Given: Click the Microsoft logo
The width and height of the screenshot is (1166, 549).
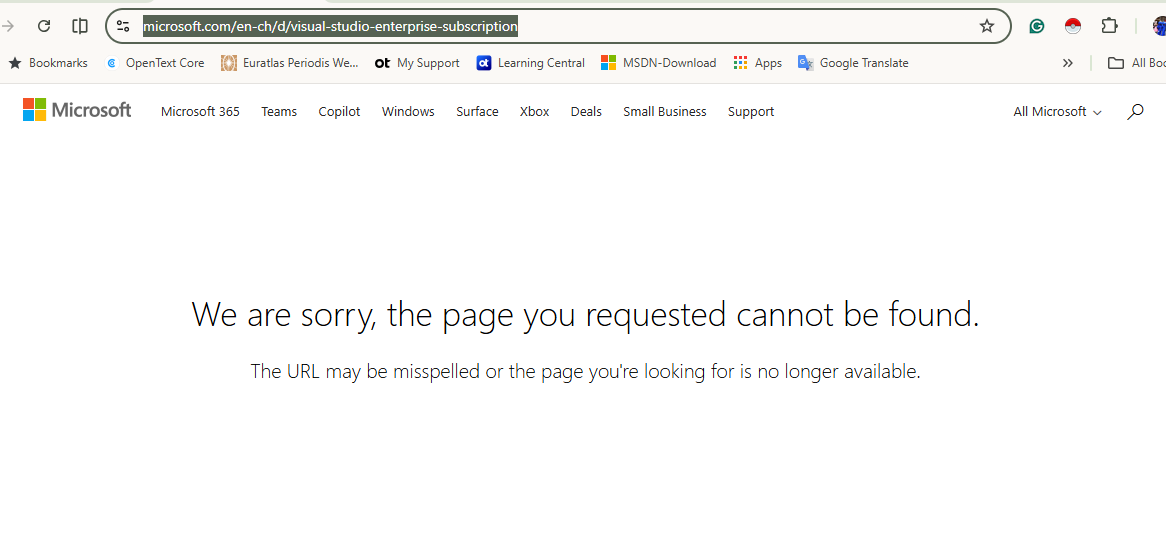Looking at the screenshot, I should (x=77, y=110).
